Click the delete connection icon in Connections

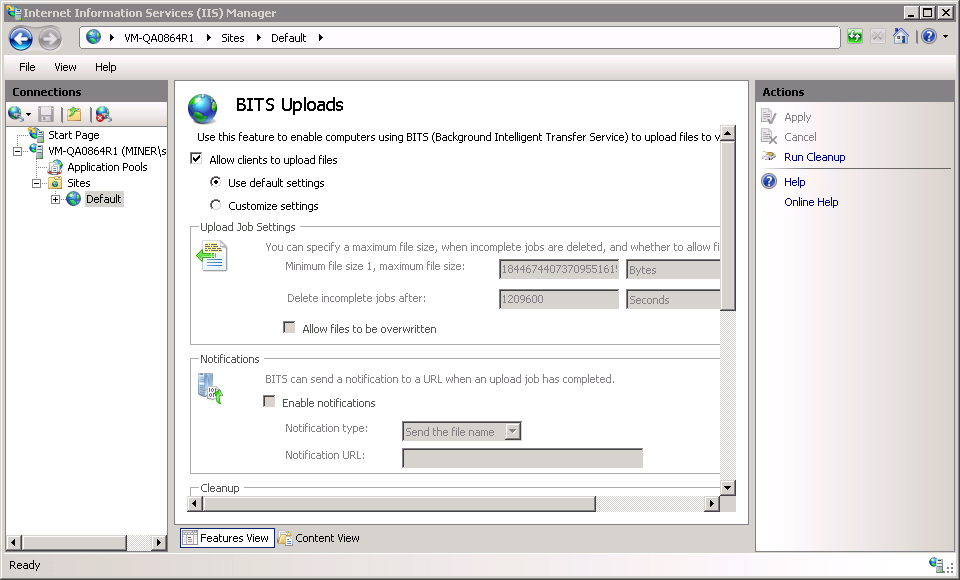[x=103, y=114]
